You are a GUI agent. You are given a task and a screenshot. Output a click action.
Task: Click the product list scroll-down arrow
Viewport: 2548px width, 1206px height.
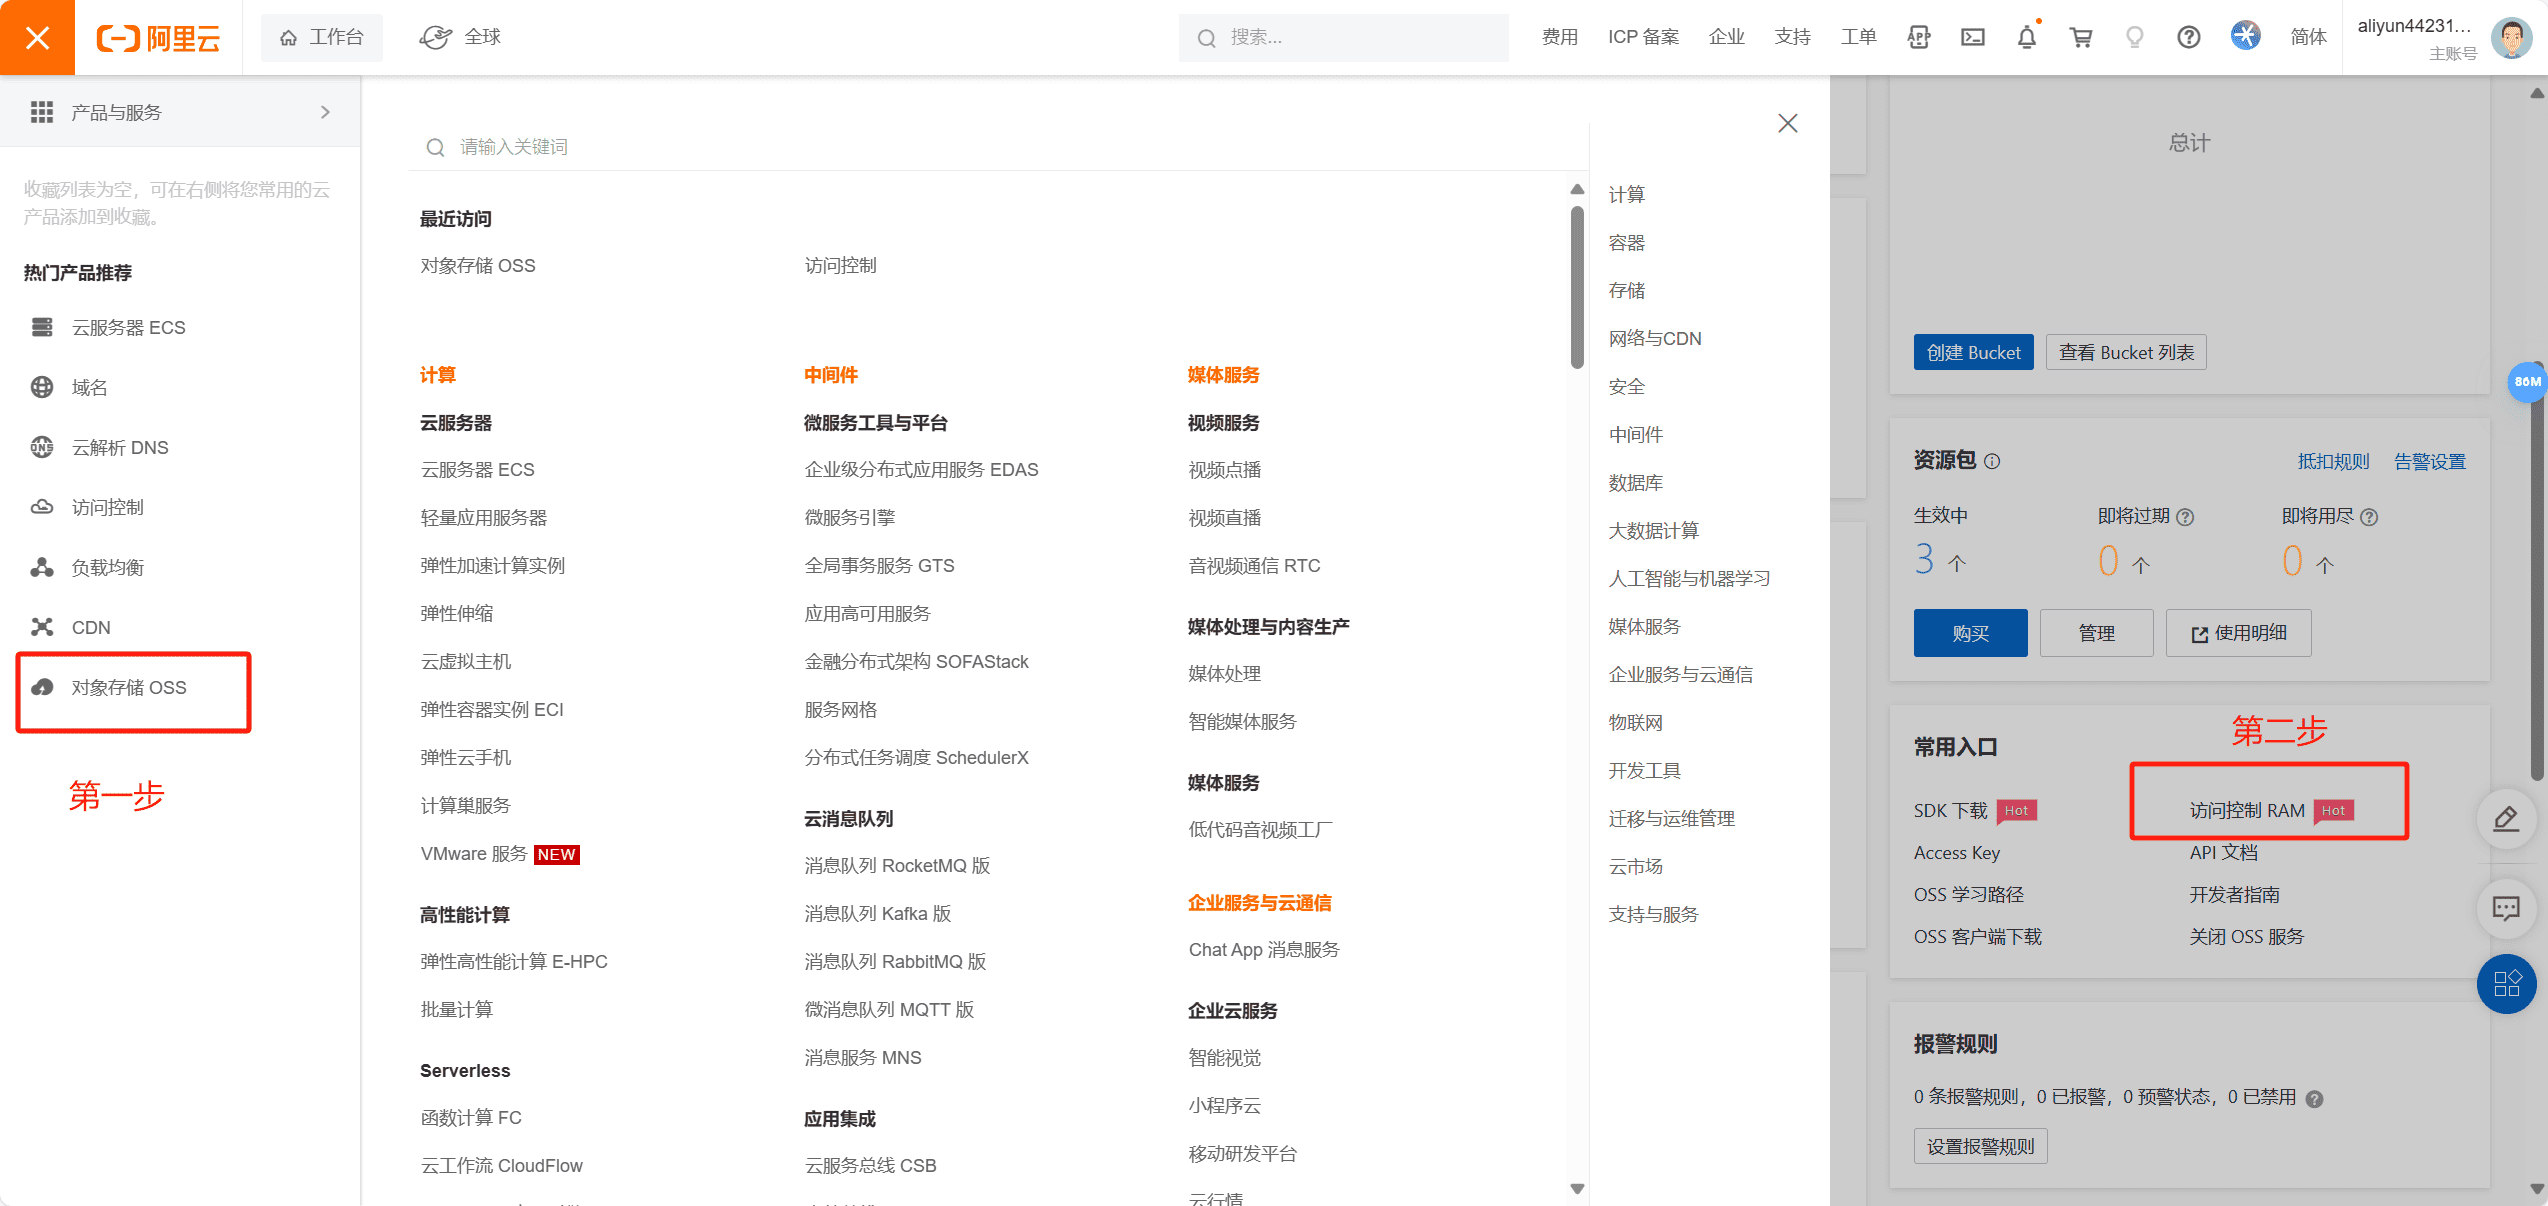click(1577, 1188)
